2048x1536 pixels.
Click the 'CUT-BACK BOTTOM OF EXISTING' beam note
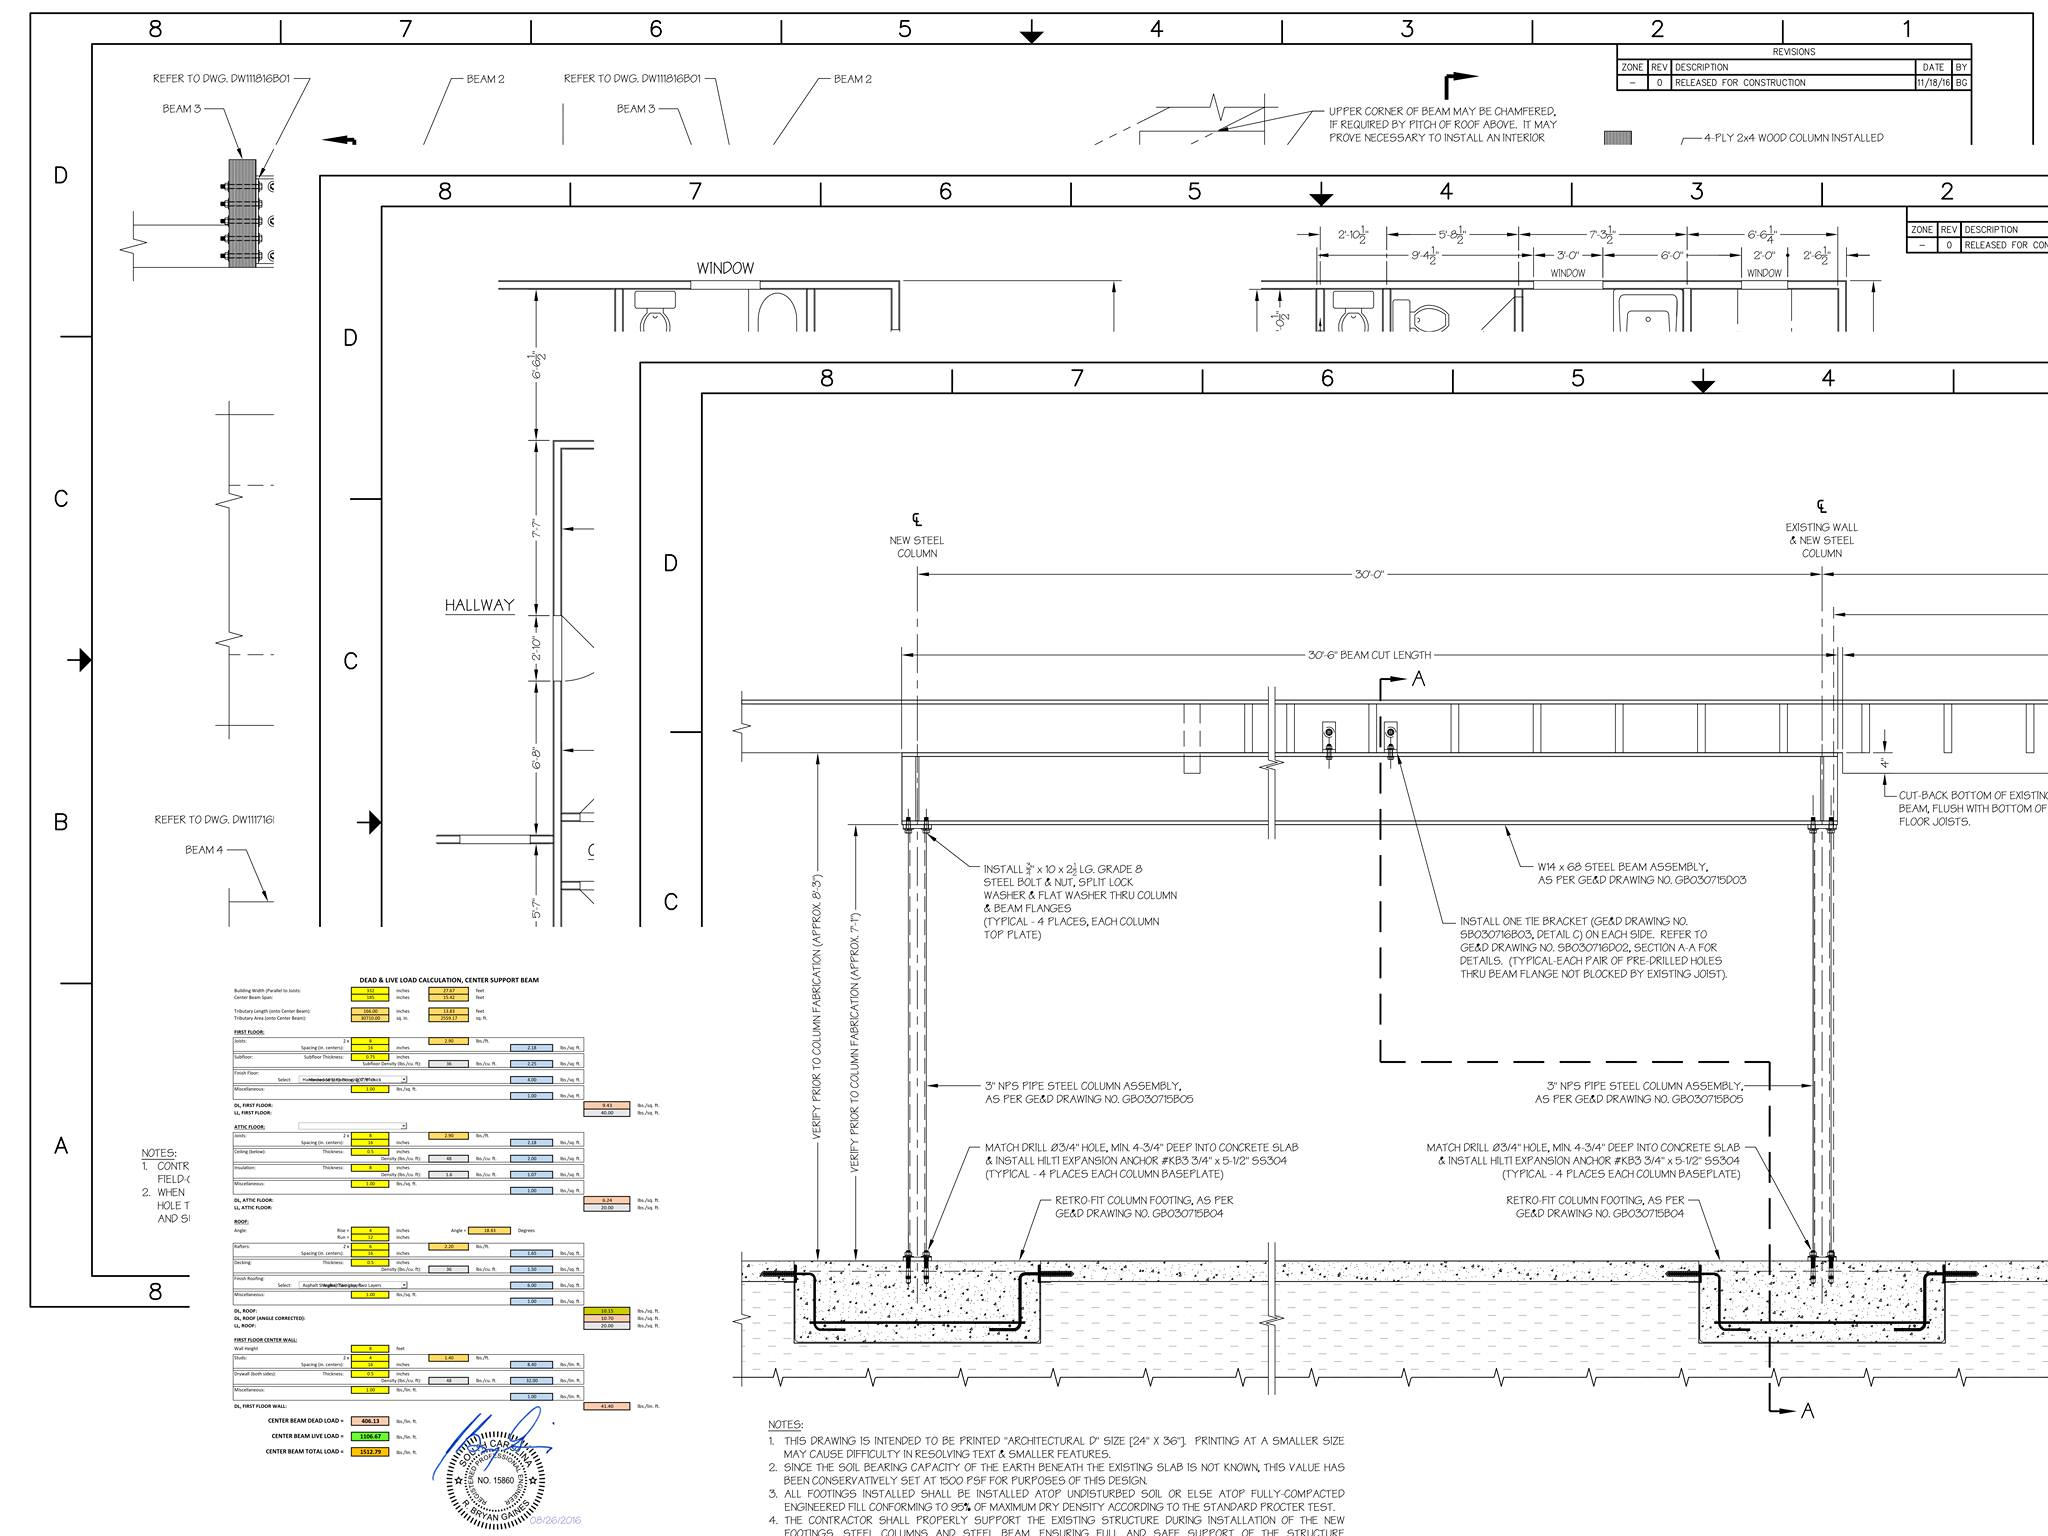1973,809
